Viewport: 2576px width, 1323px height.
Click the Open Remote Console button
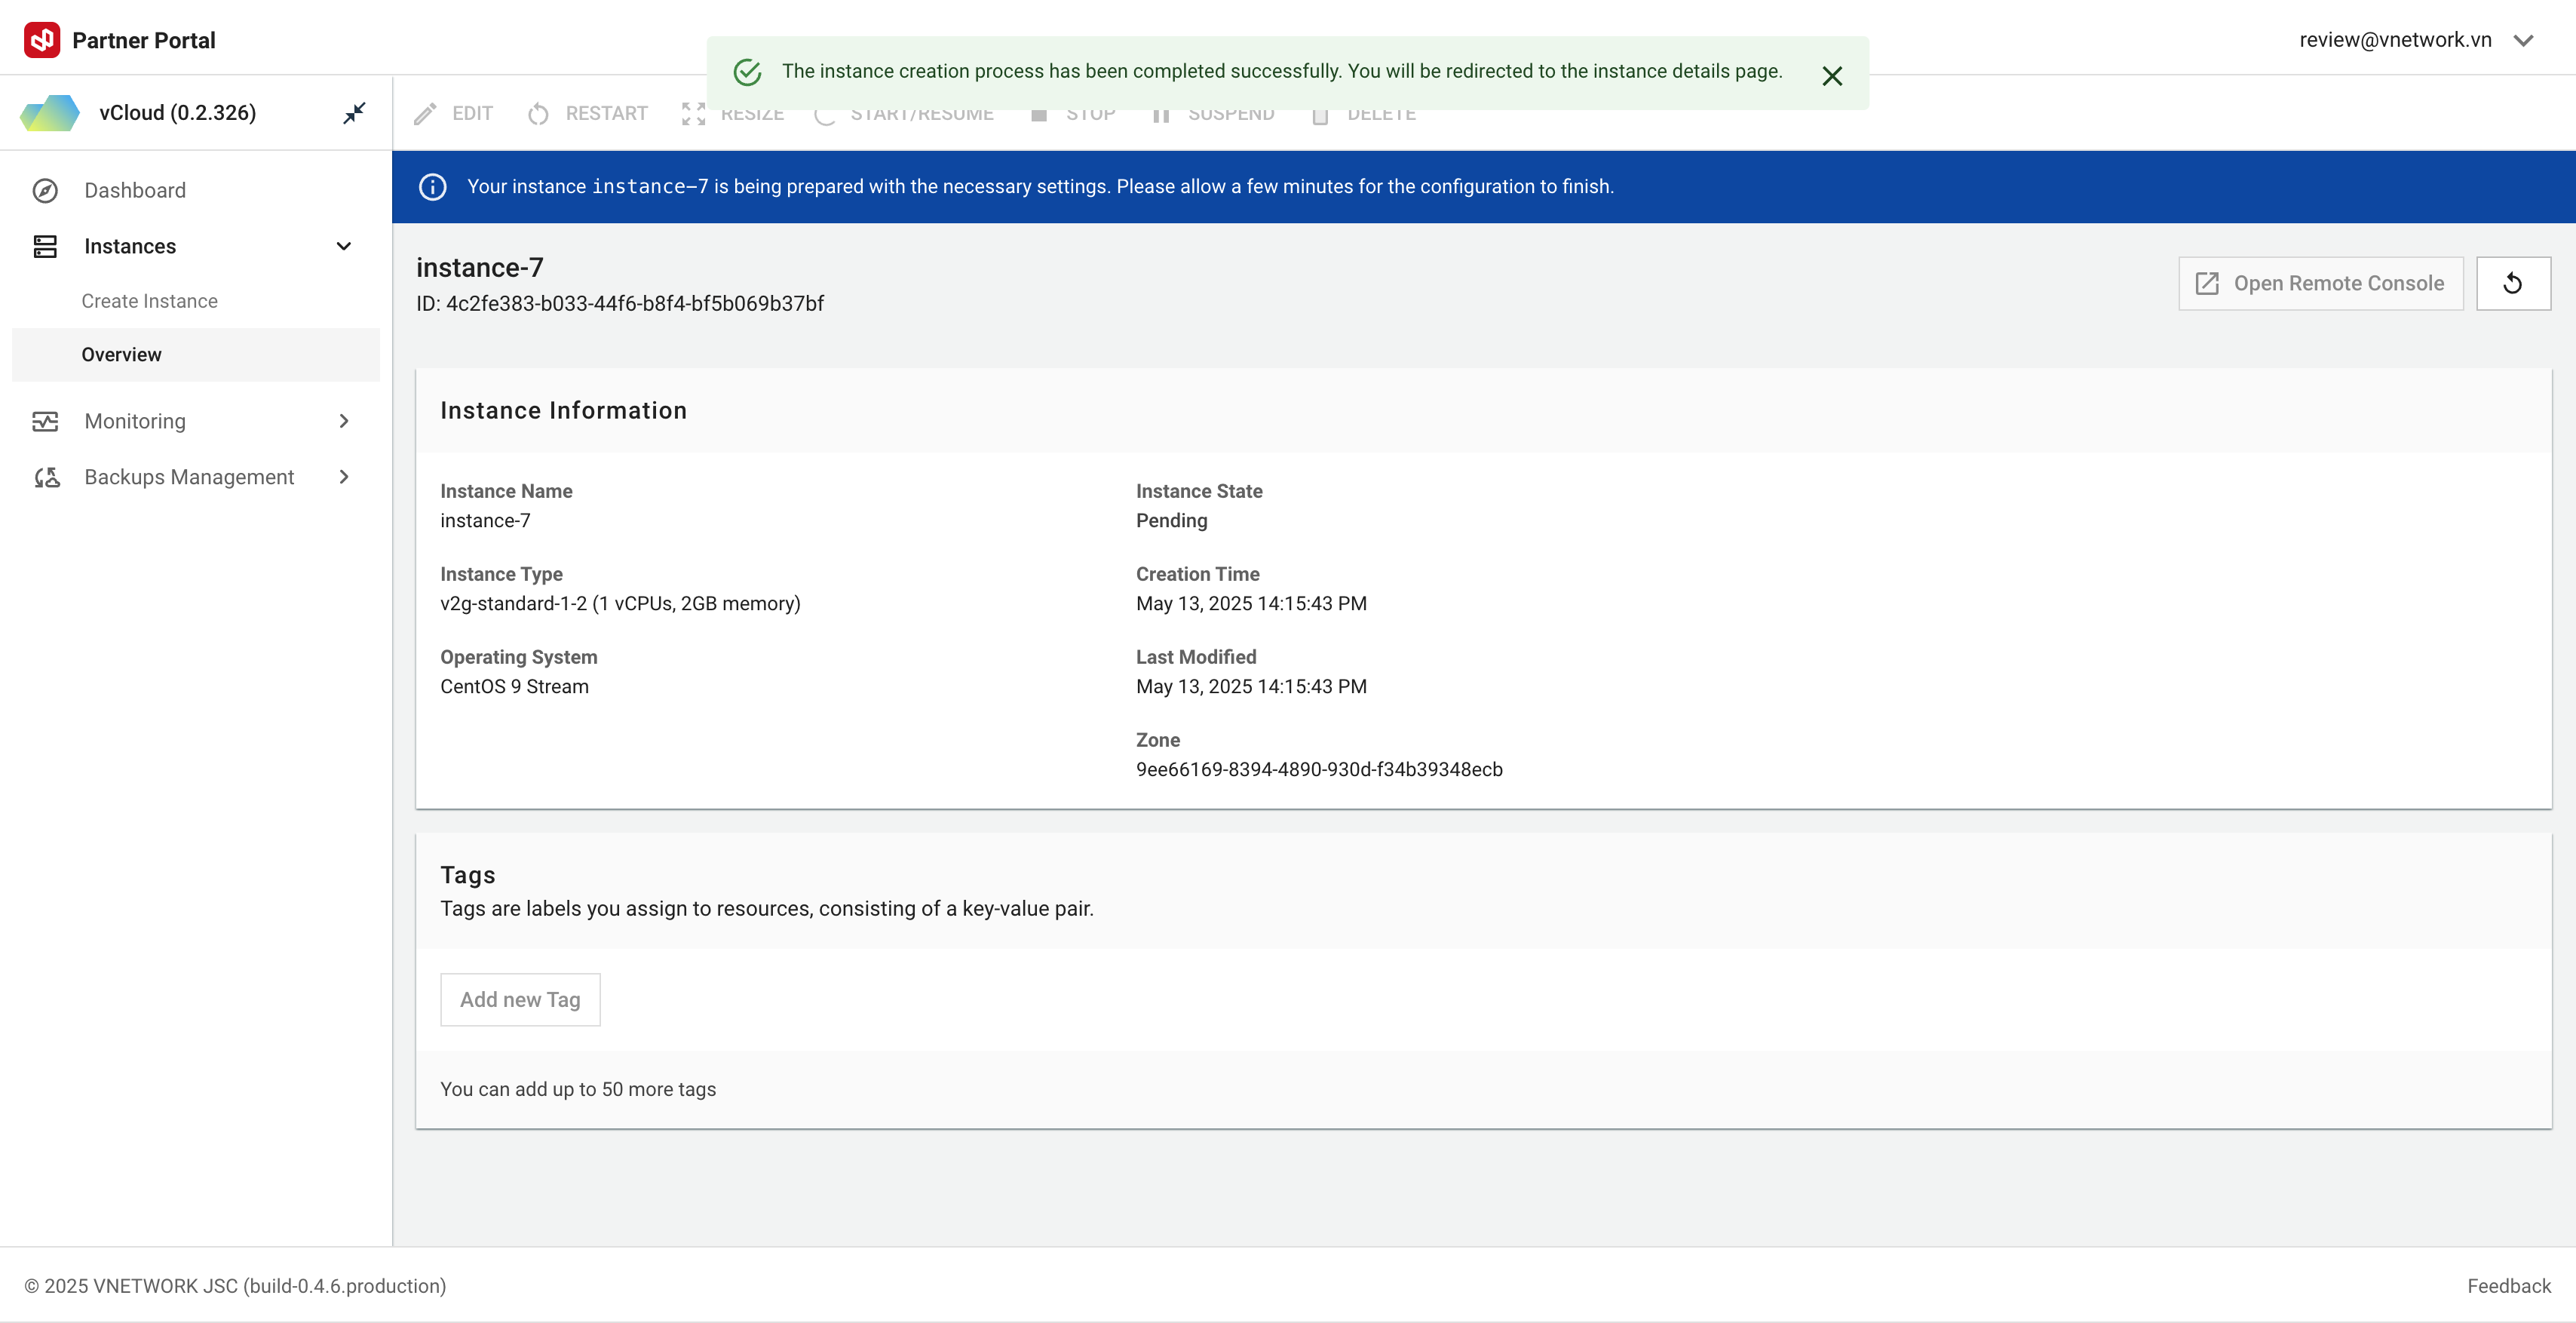[2320, 284]
